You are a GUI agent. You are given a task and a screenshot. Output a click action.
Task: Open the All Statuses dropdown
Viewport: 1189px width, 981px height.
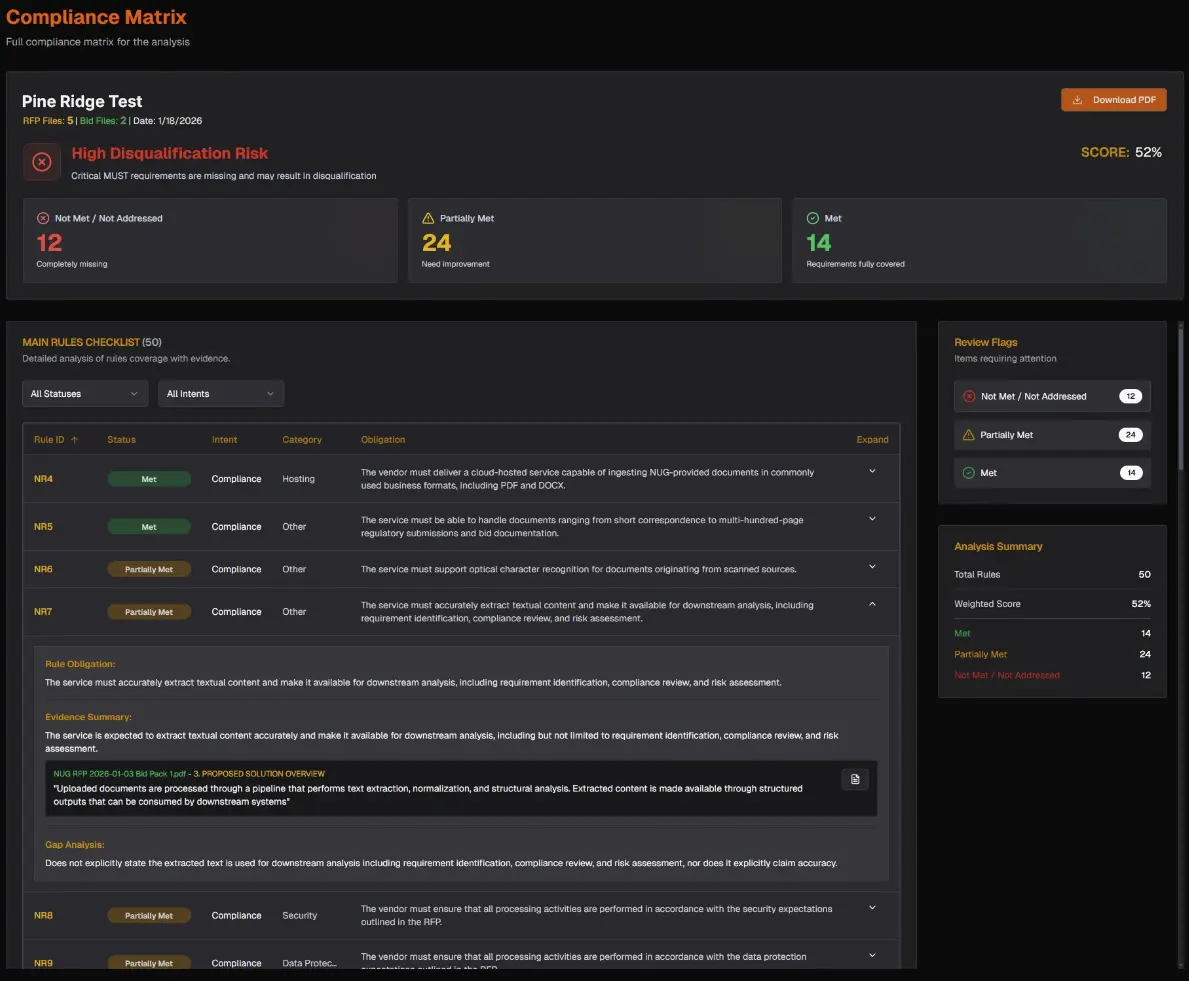[x=85, y=394]
